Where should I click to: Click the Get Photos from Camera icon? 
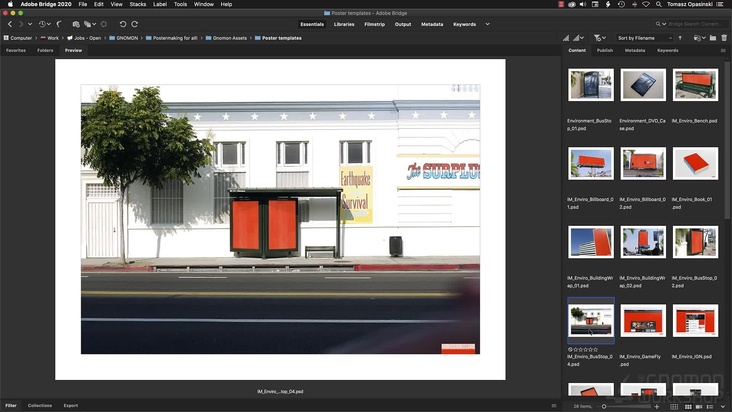[x=75, y=23]
